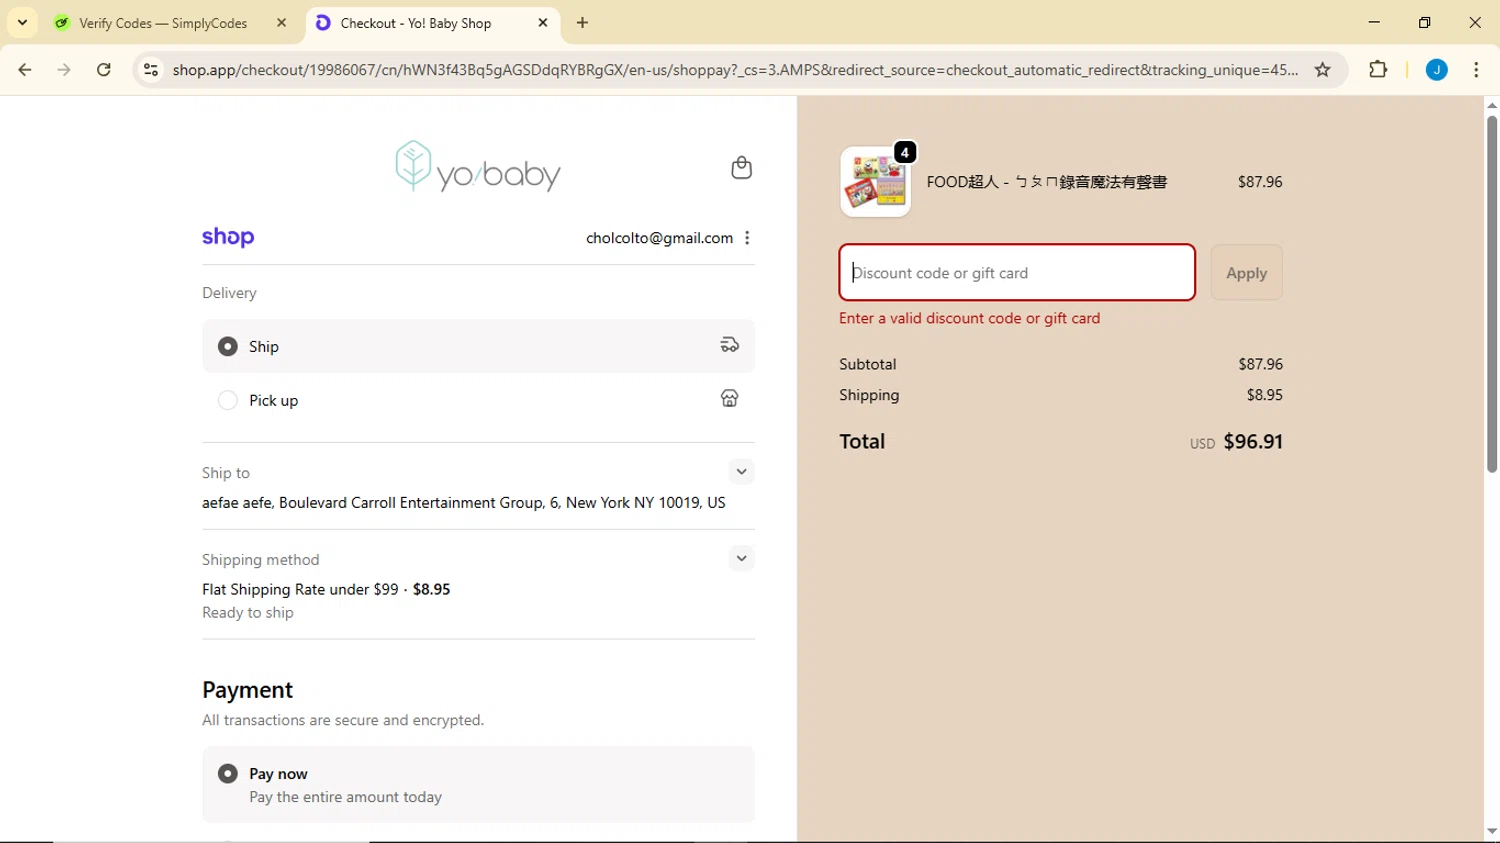Open a new browser tab

(583, 22)
